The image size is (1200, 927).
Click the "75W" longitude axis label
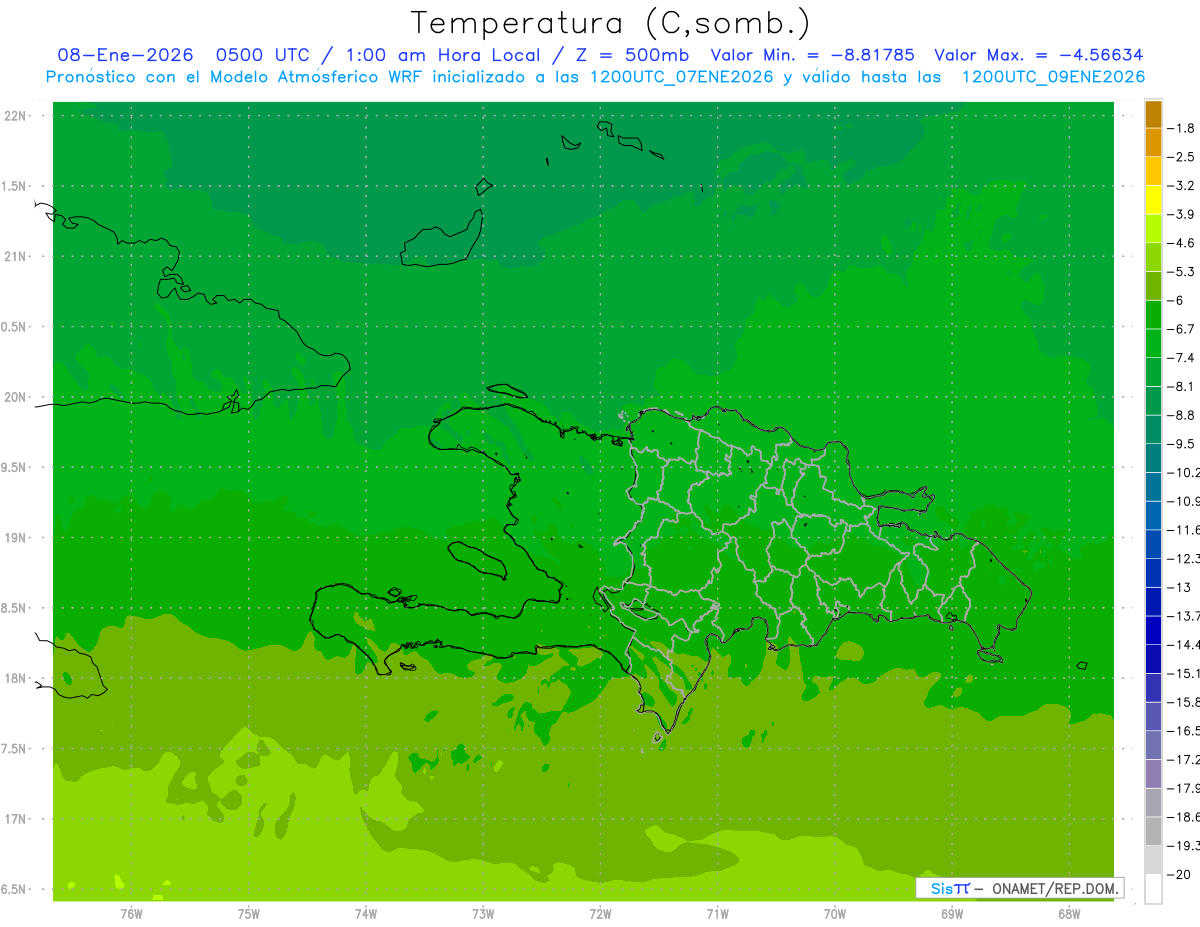click(249, 913)
